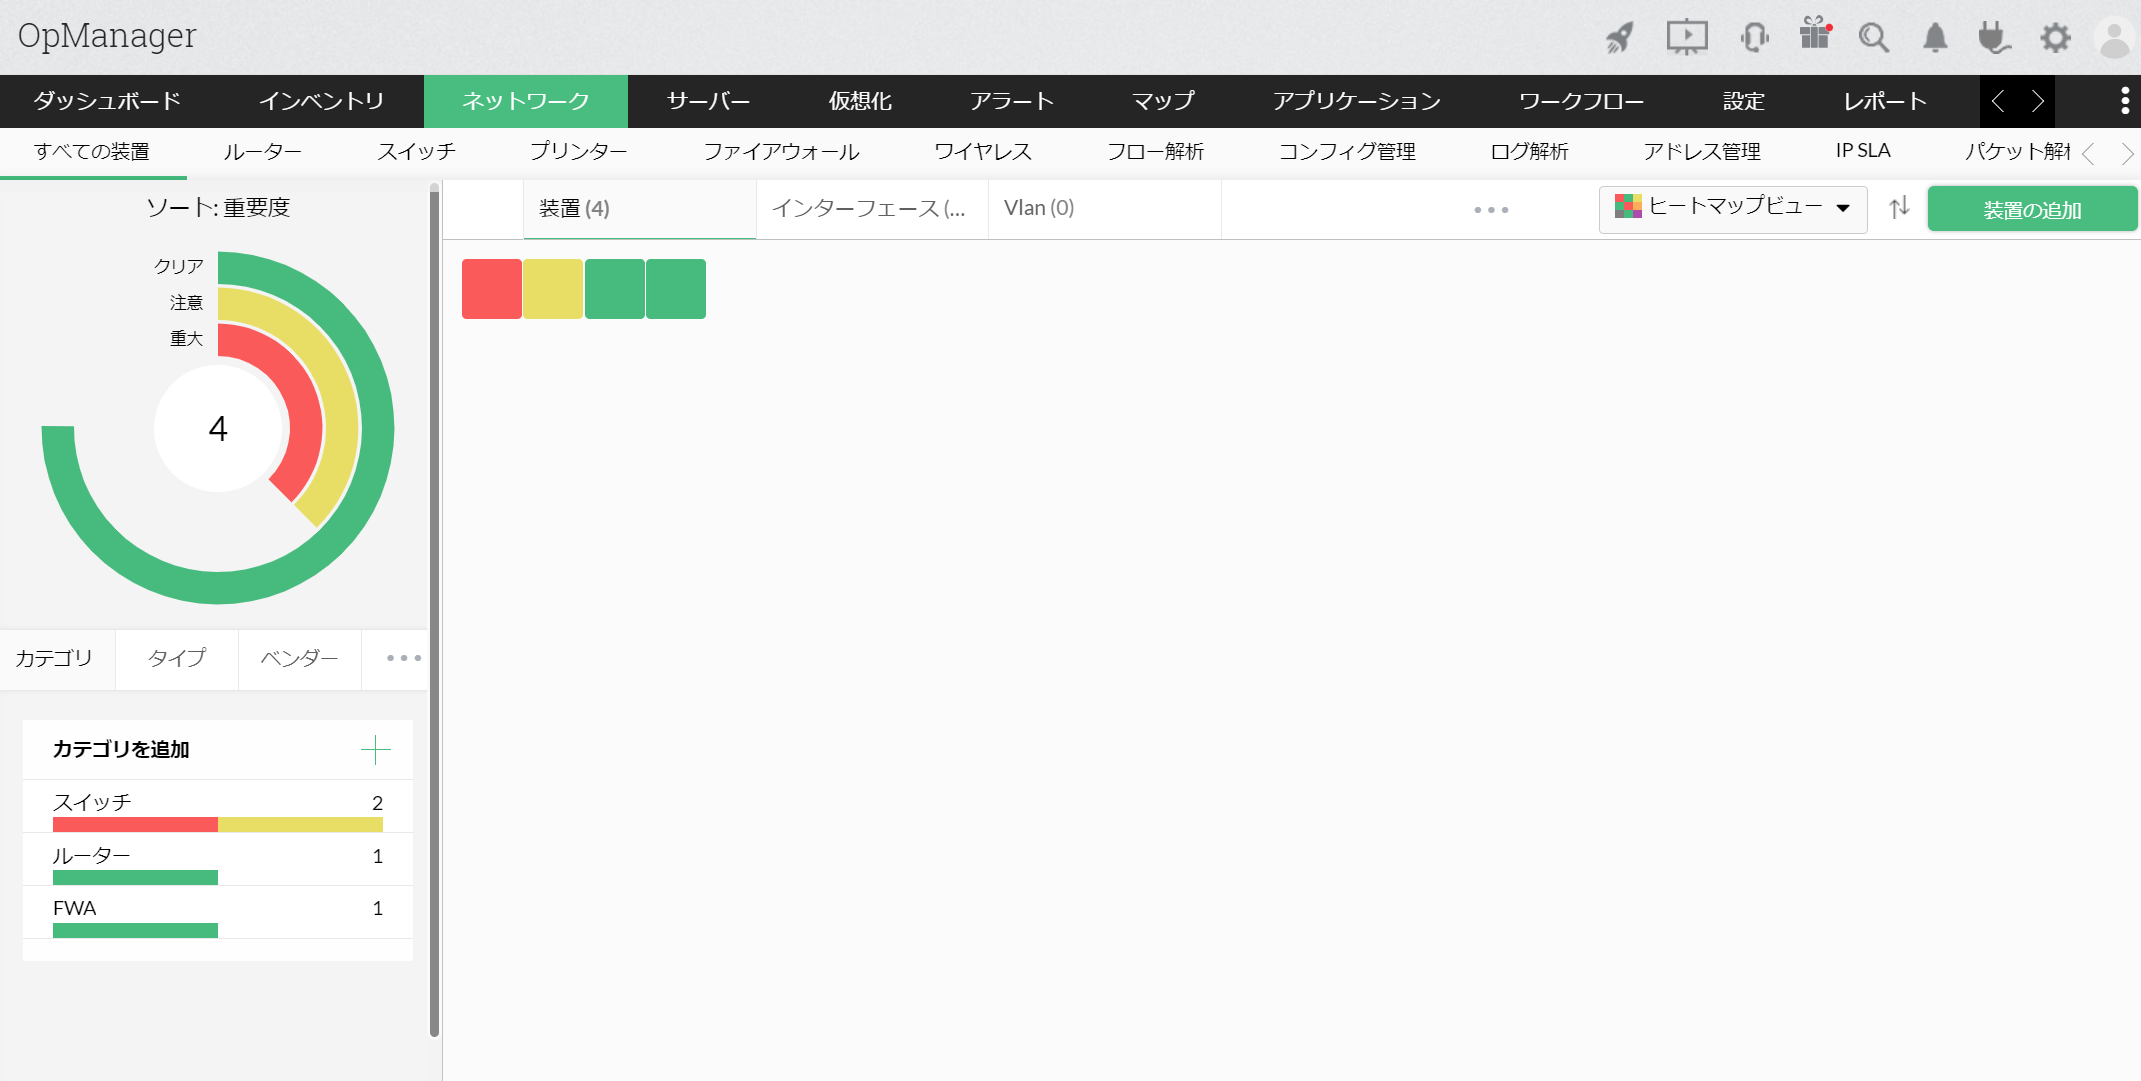Click the red heatmap device tile
This screenshot has height=1081, width=2141.
[491, 289]
